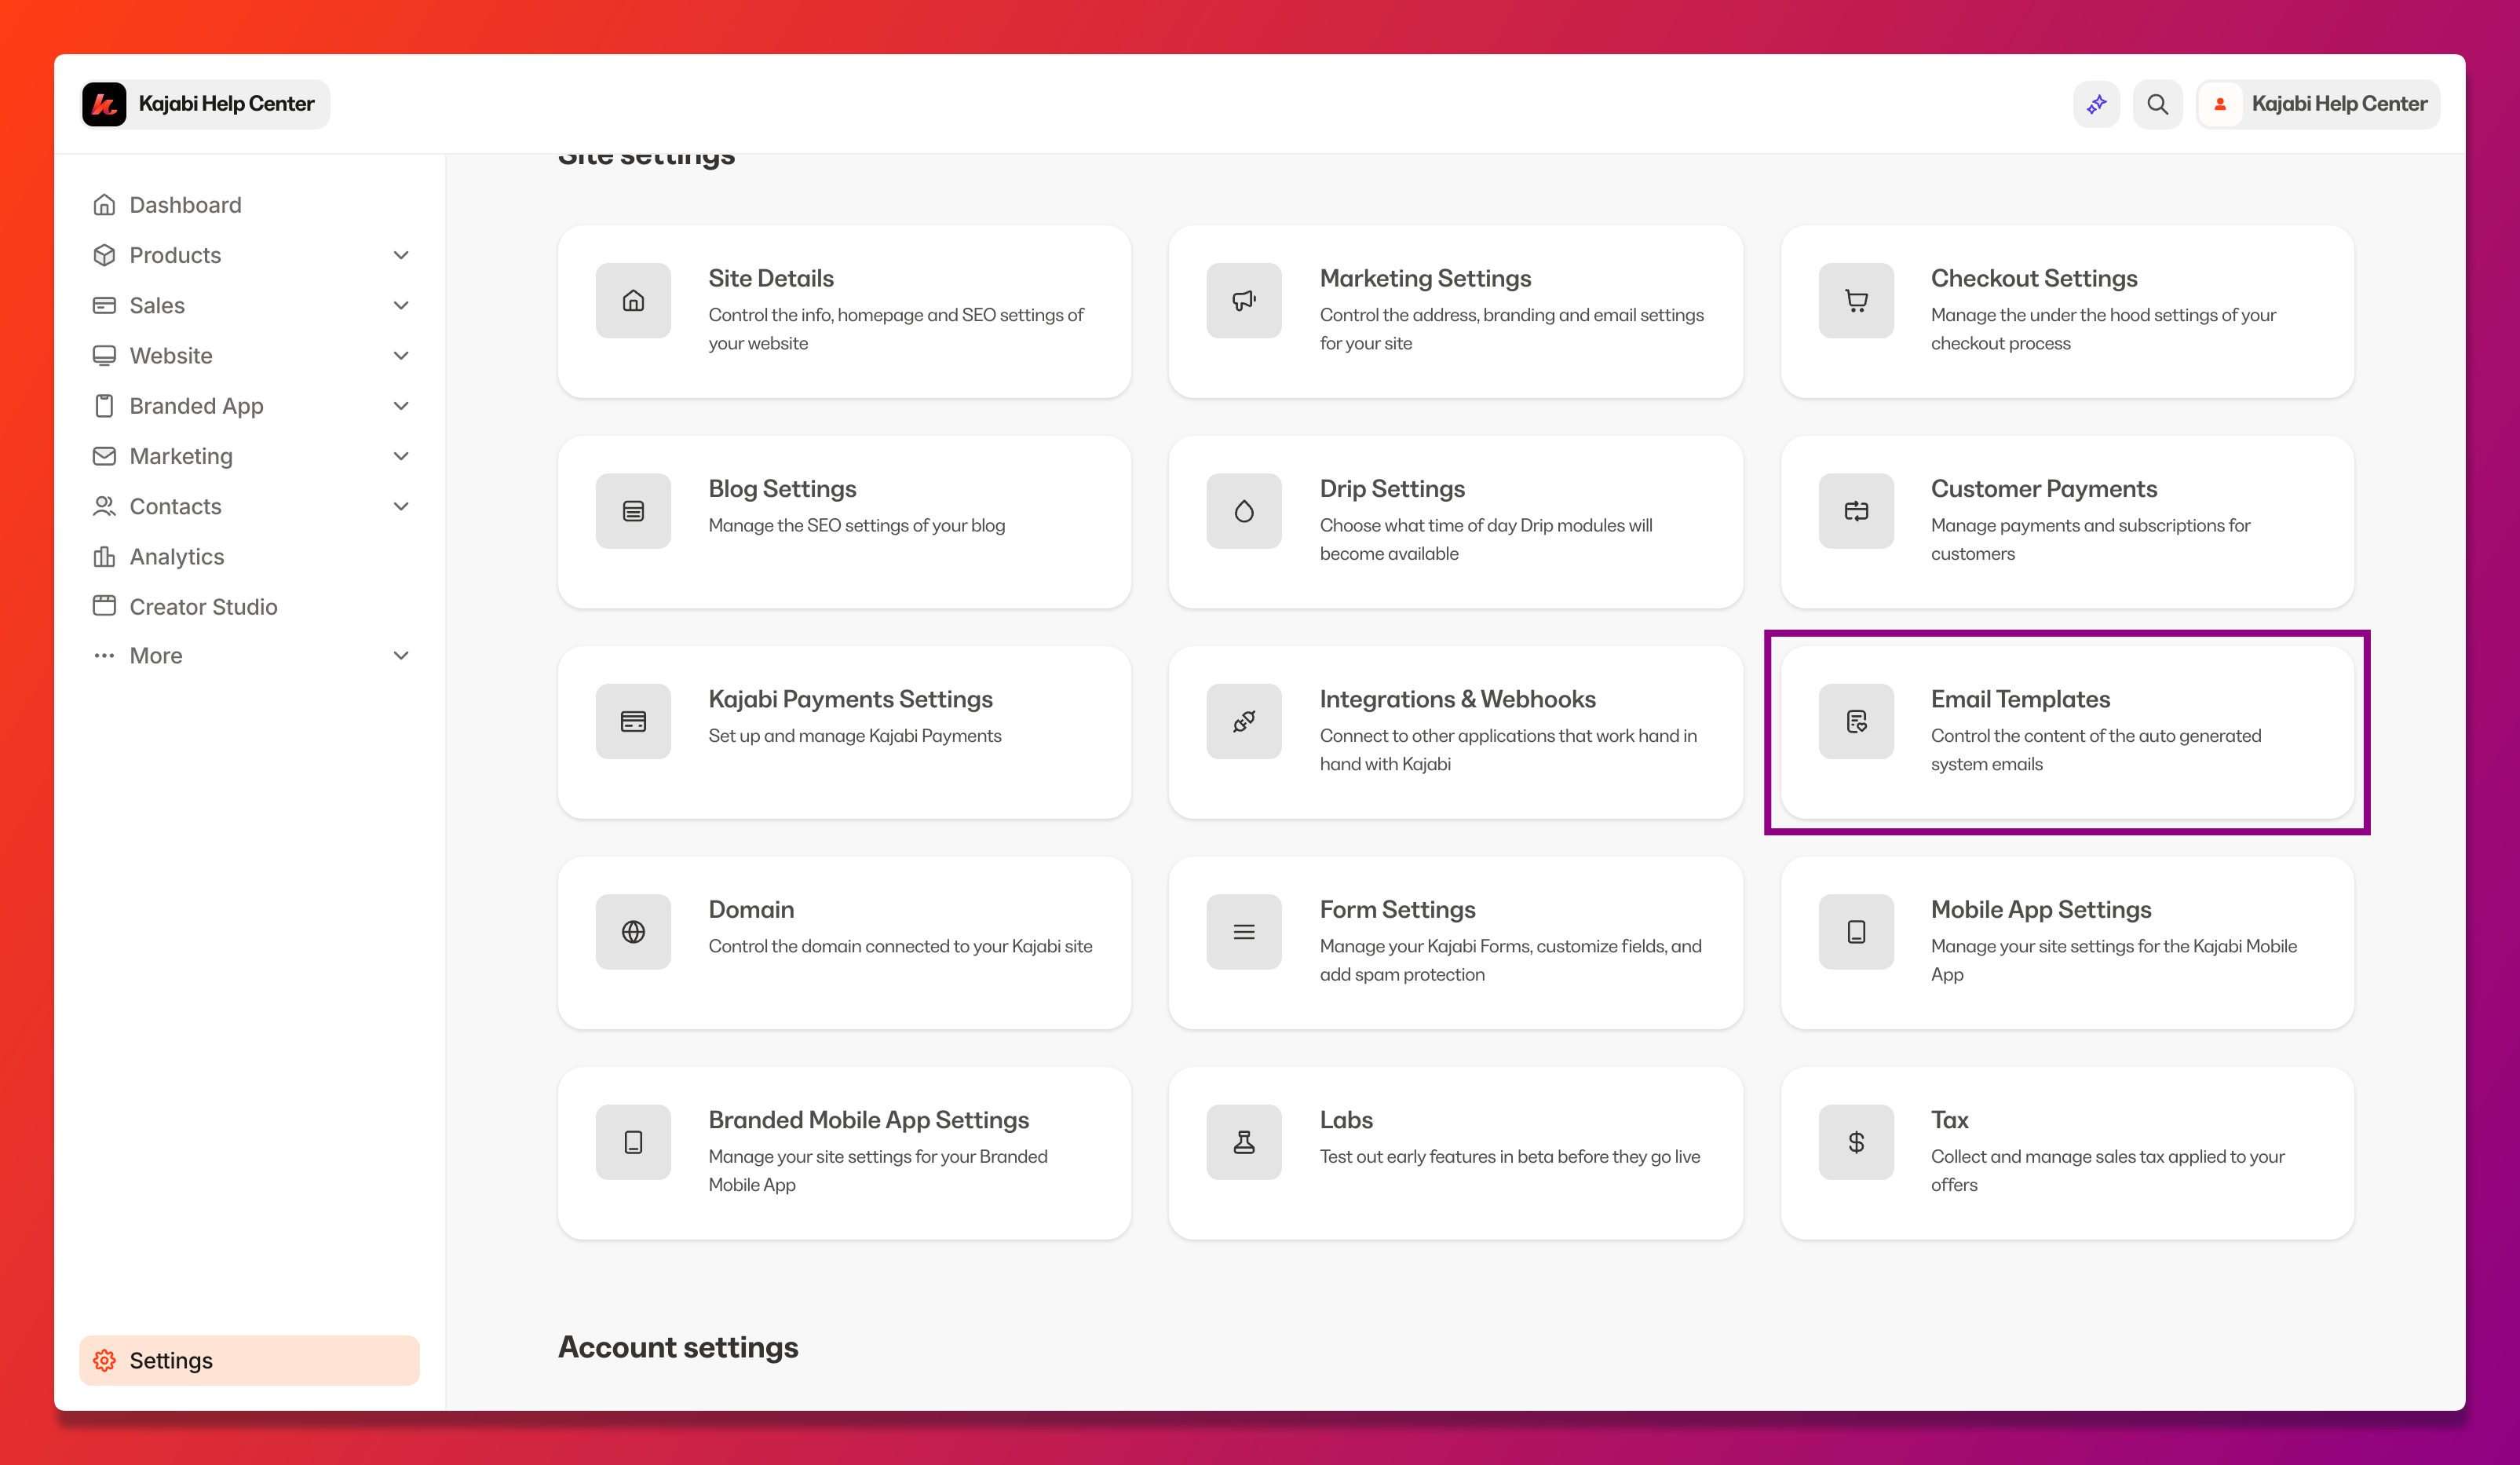The width and height of the screenshot is (2520, 1465).
Task: Open Analytics in the sidebar
Action: coord(250,557)
